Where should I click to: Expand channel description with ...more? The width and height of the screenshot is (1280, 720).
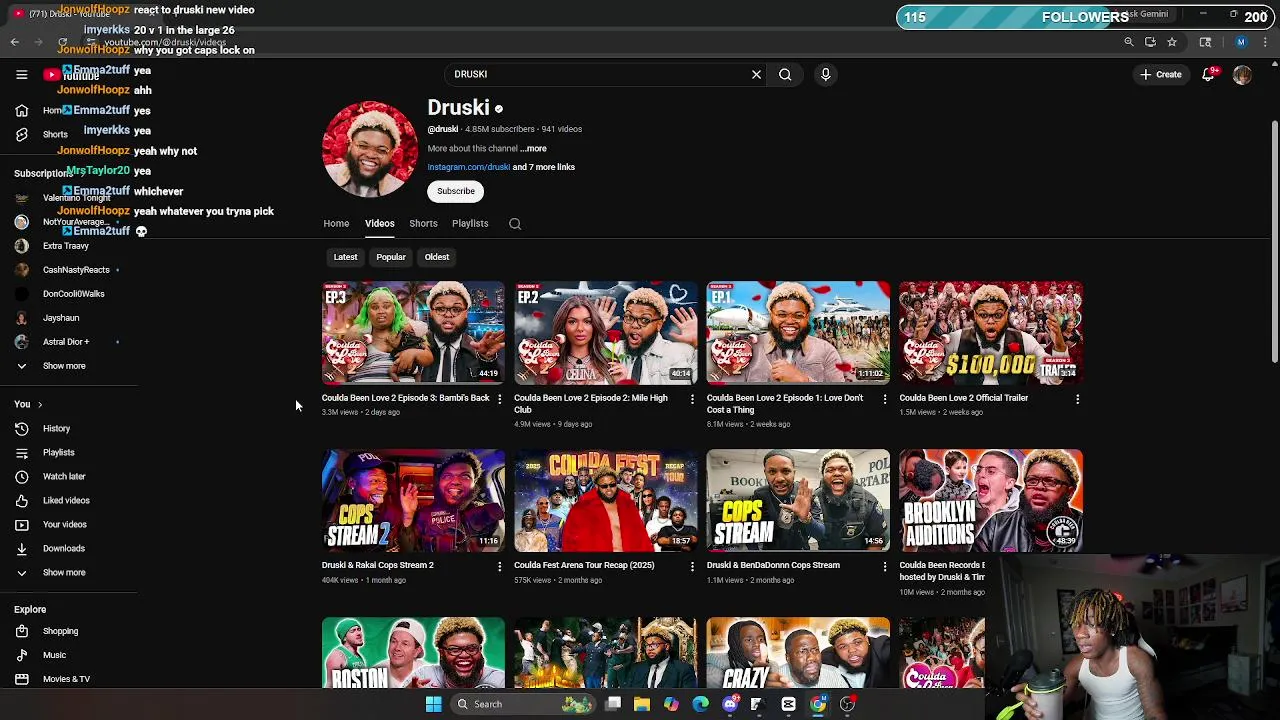tap(533, 148)
